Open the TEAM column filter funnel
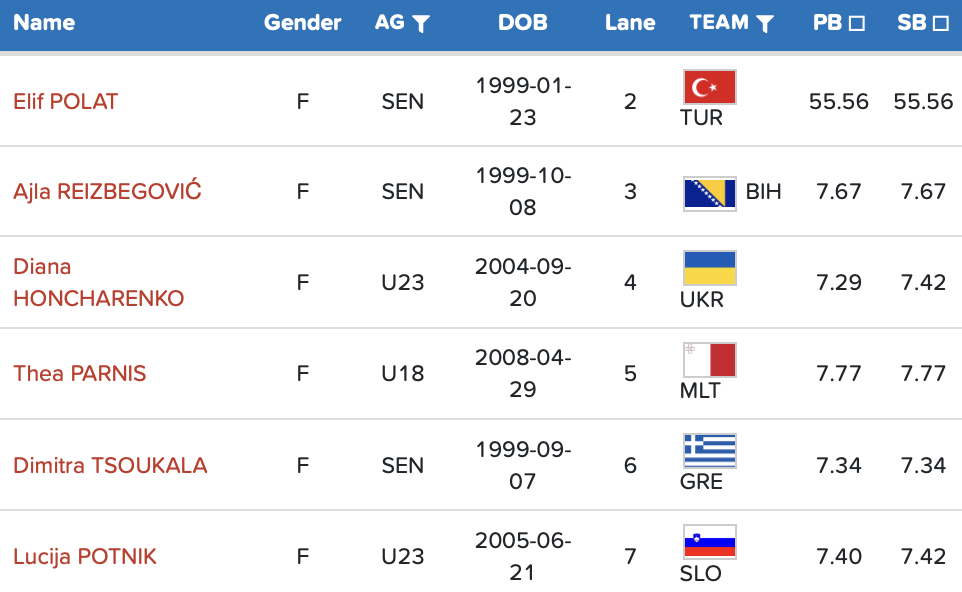Screen dimensions: 962x592 [x=764, y=24]
